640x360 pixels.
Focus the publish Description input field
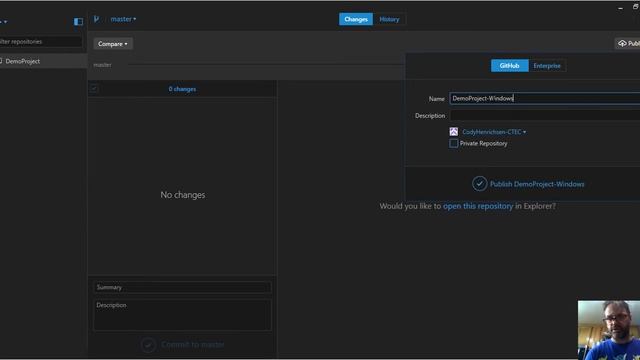pyautogui.click(x=545, y=116)
